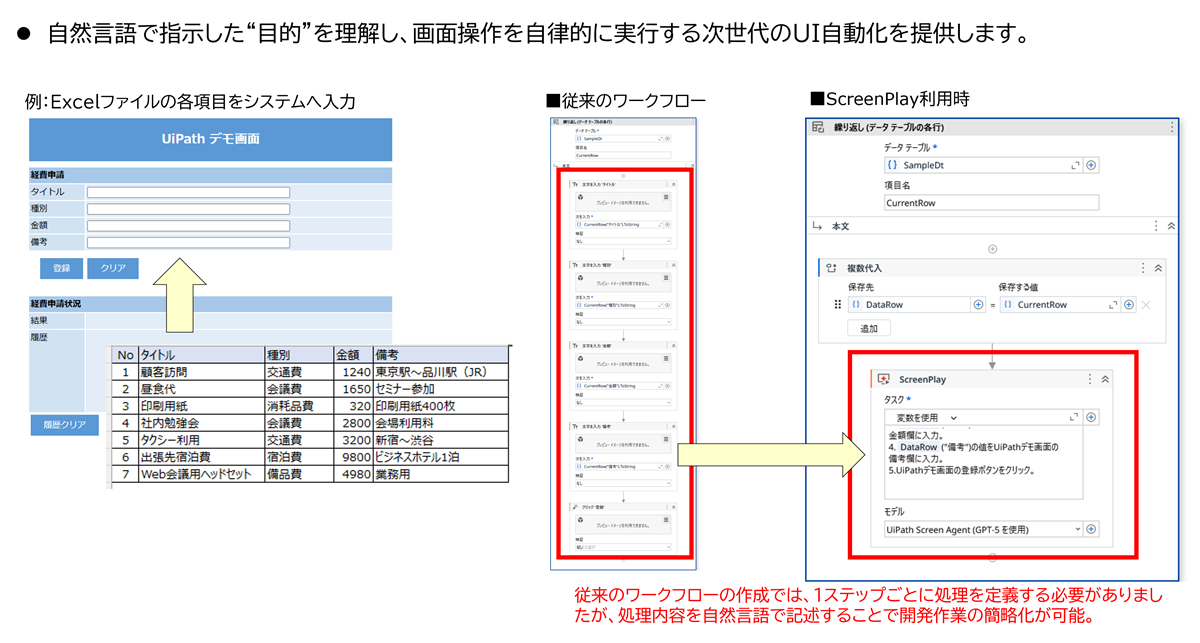Select the タクシー利用 cell
The width and height of the screenshot is (1200, 643).
tap(200, 440)
